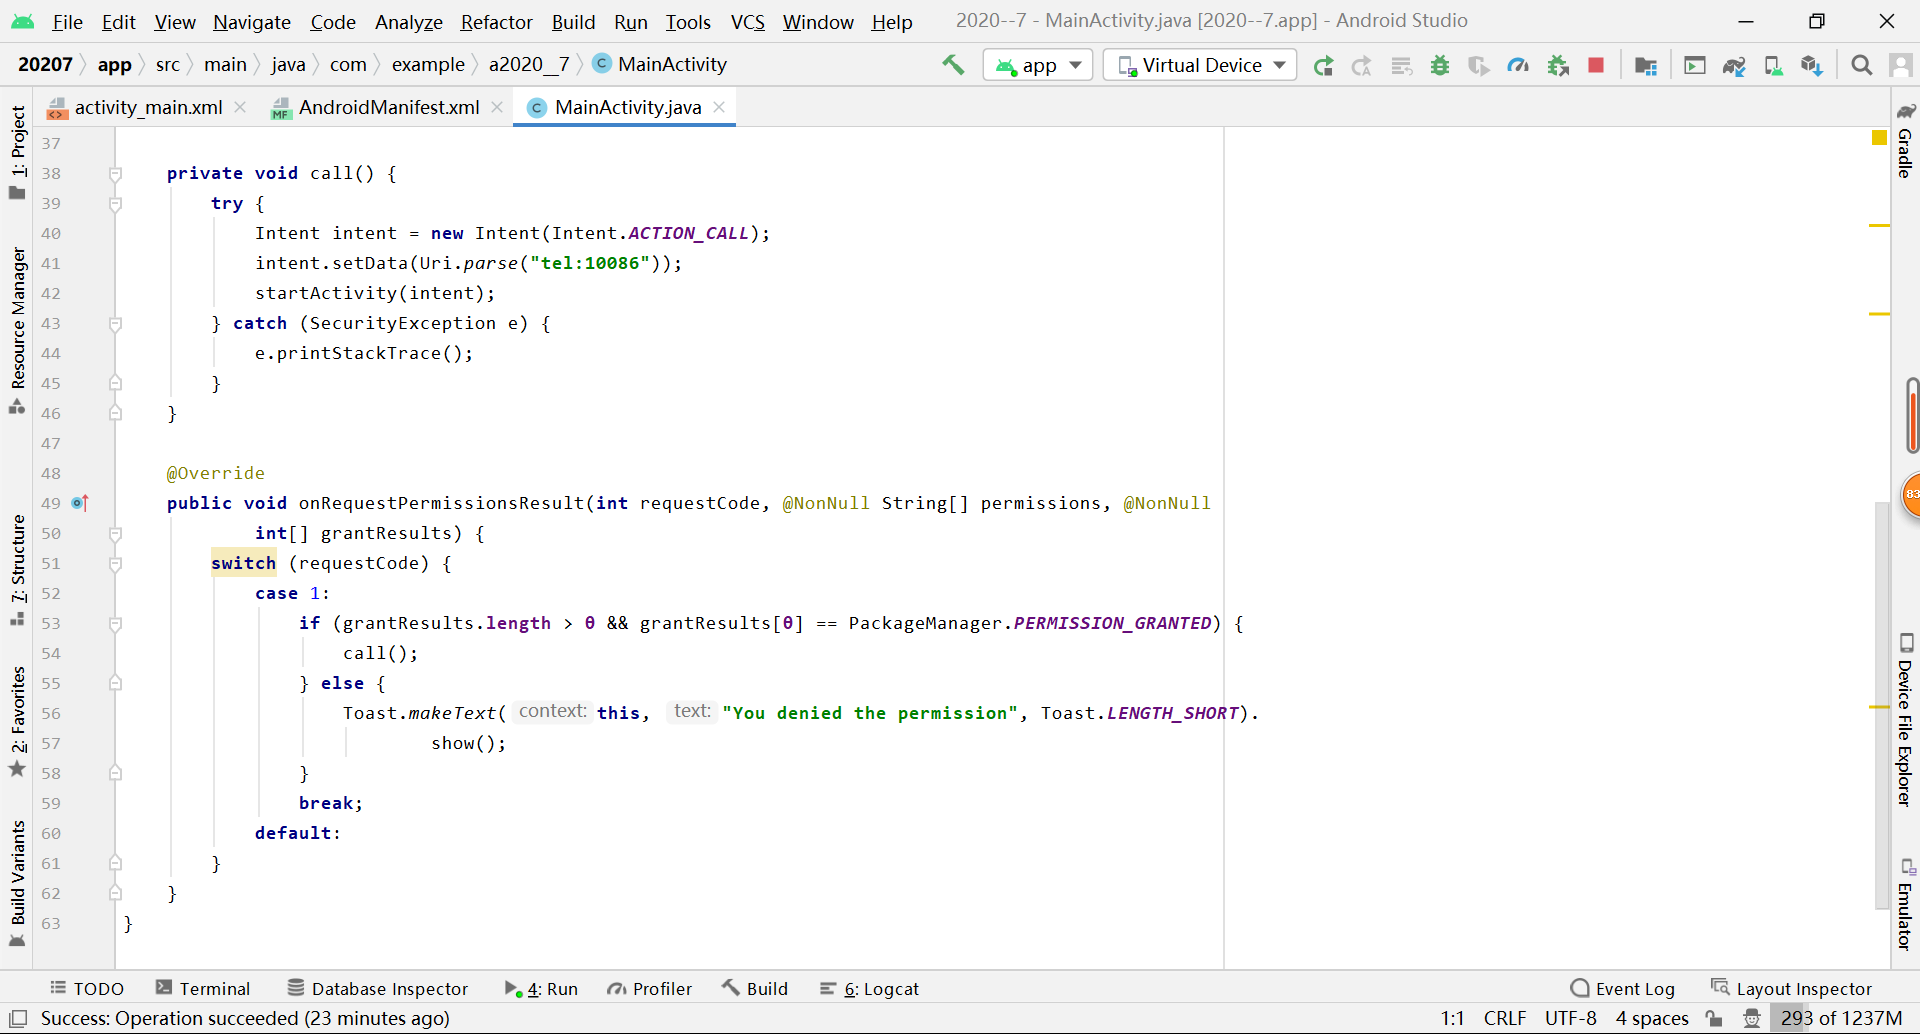This screenshot has width=1920, height=1034.
Task: Collapse the catch block fold on line 43
Action: 115,324
